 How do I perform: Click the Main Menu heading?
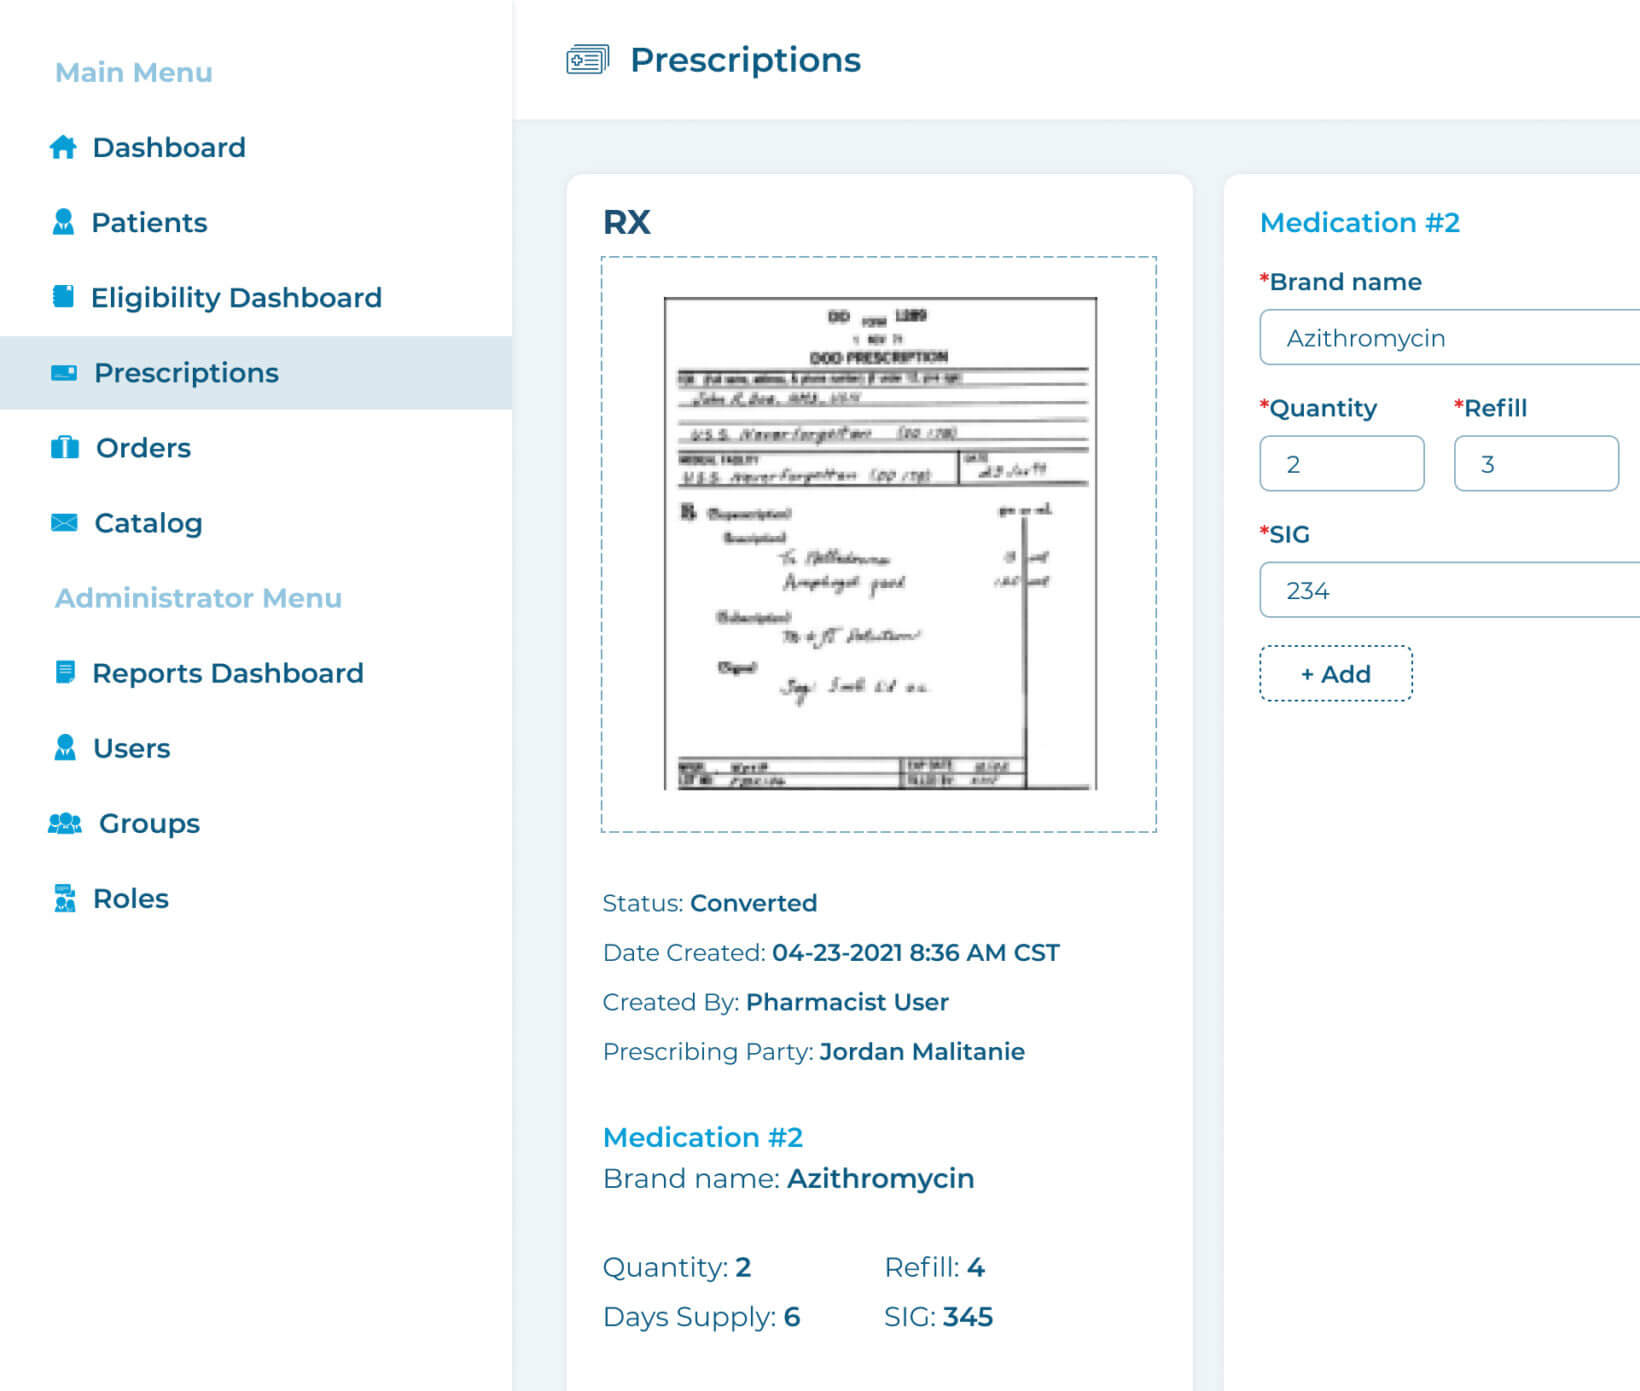[x=134, y=72]
